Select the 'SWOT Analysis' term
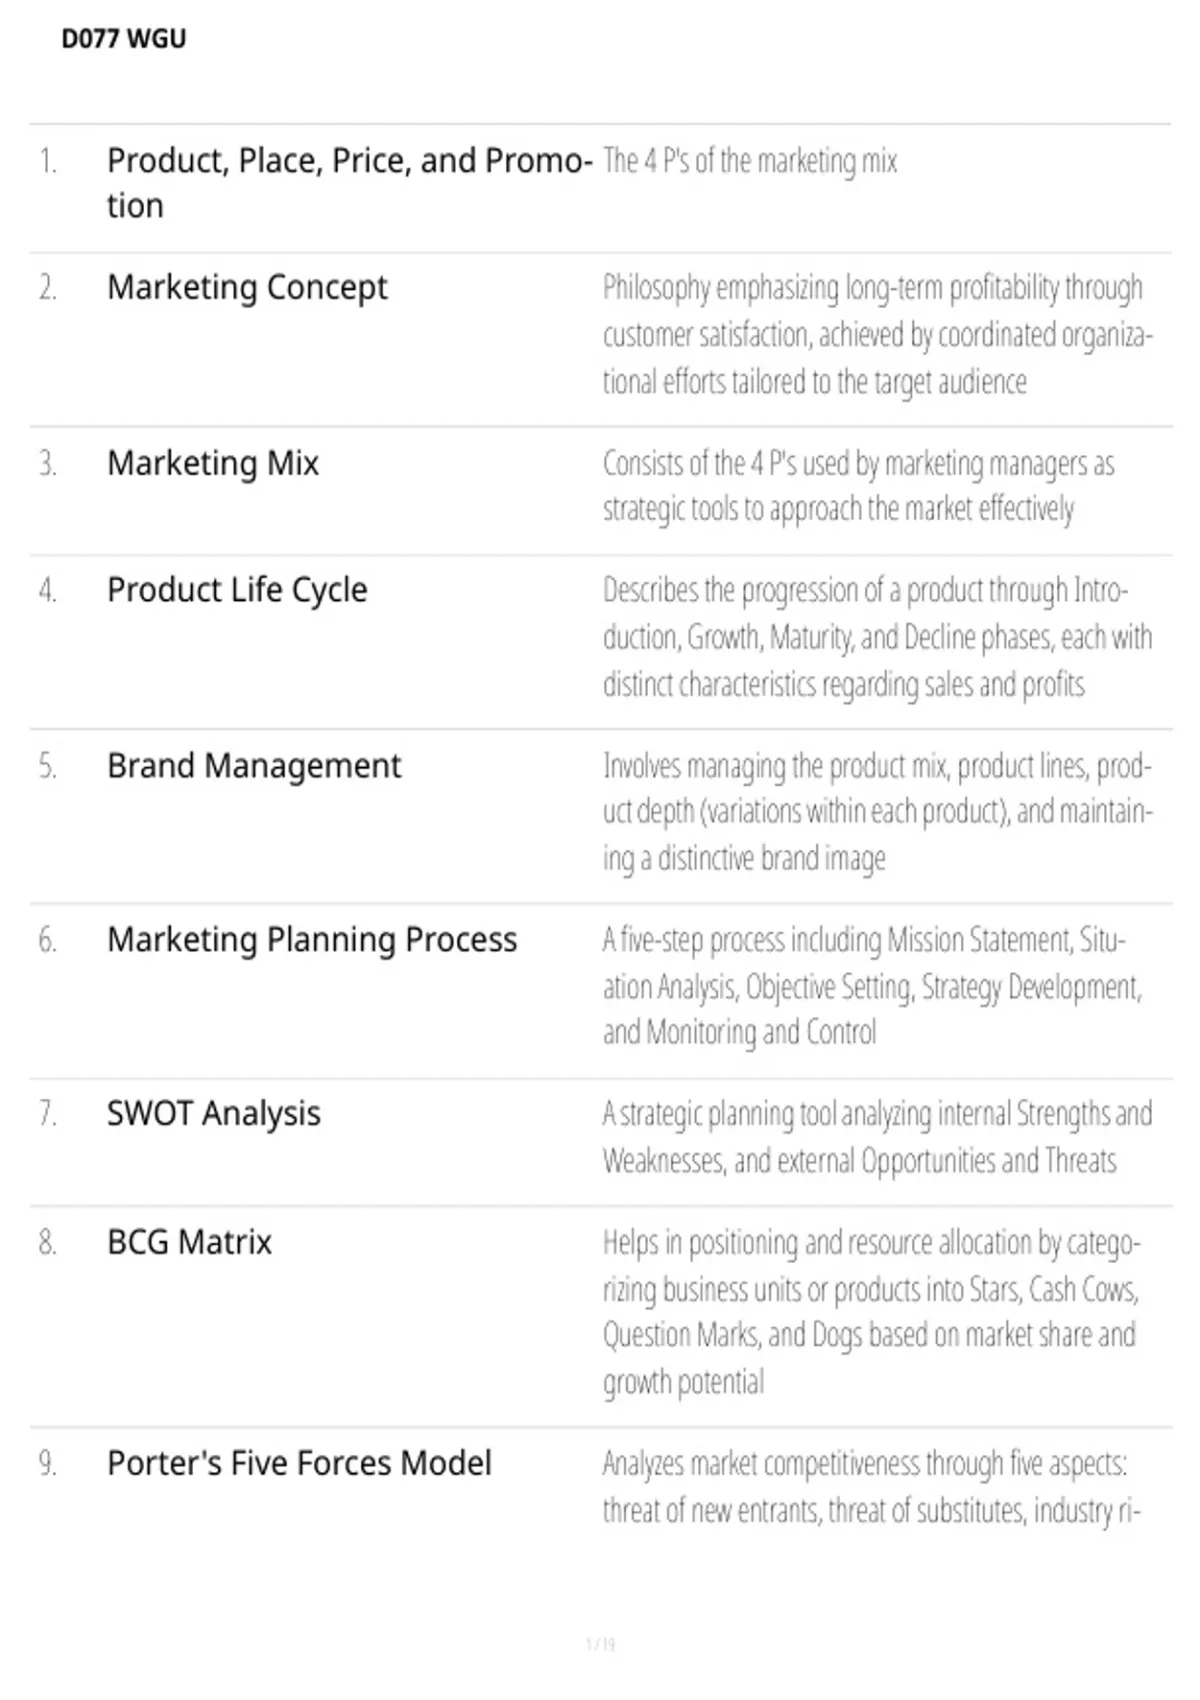 [214, 1113]
